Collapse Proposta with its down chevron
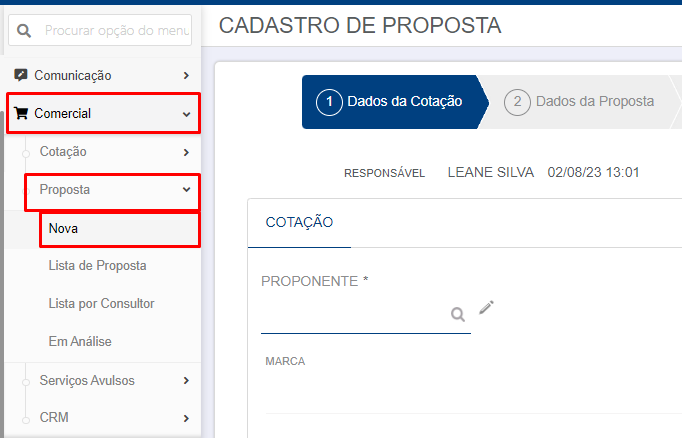Image resolution: width=682 pixels, height=438 pixels. [187, 190]
